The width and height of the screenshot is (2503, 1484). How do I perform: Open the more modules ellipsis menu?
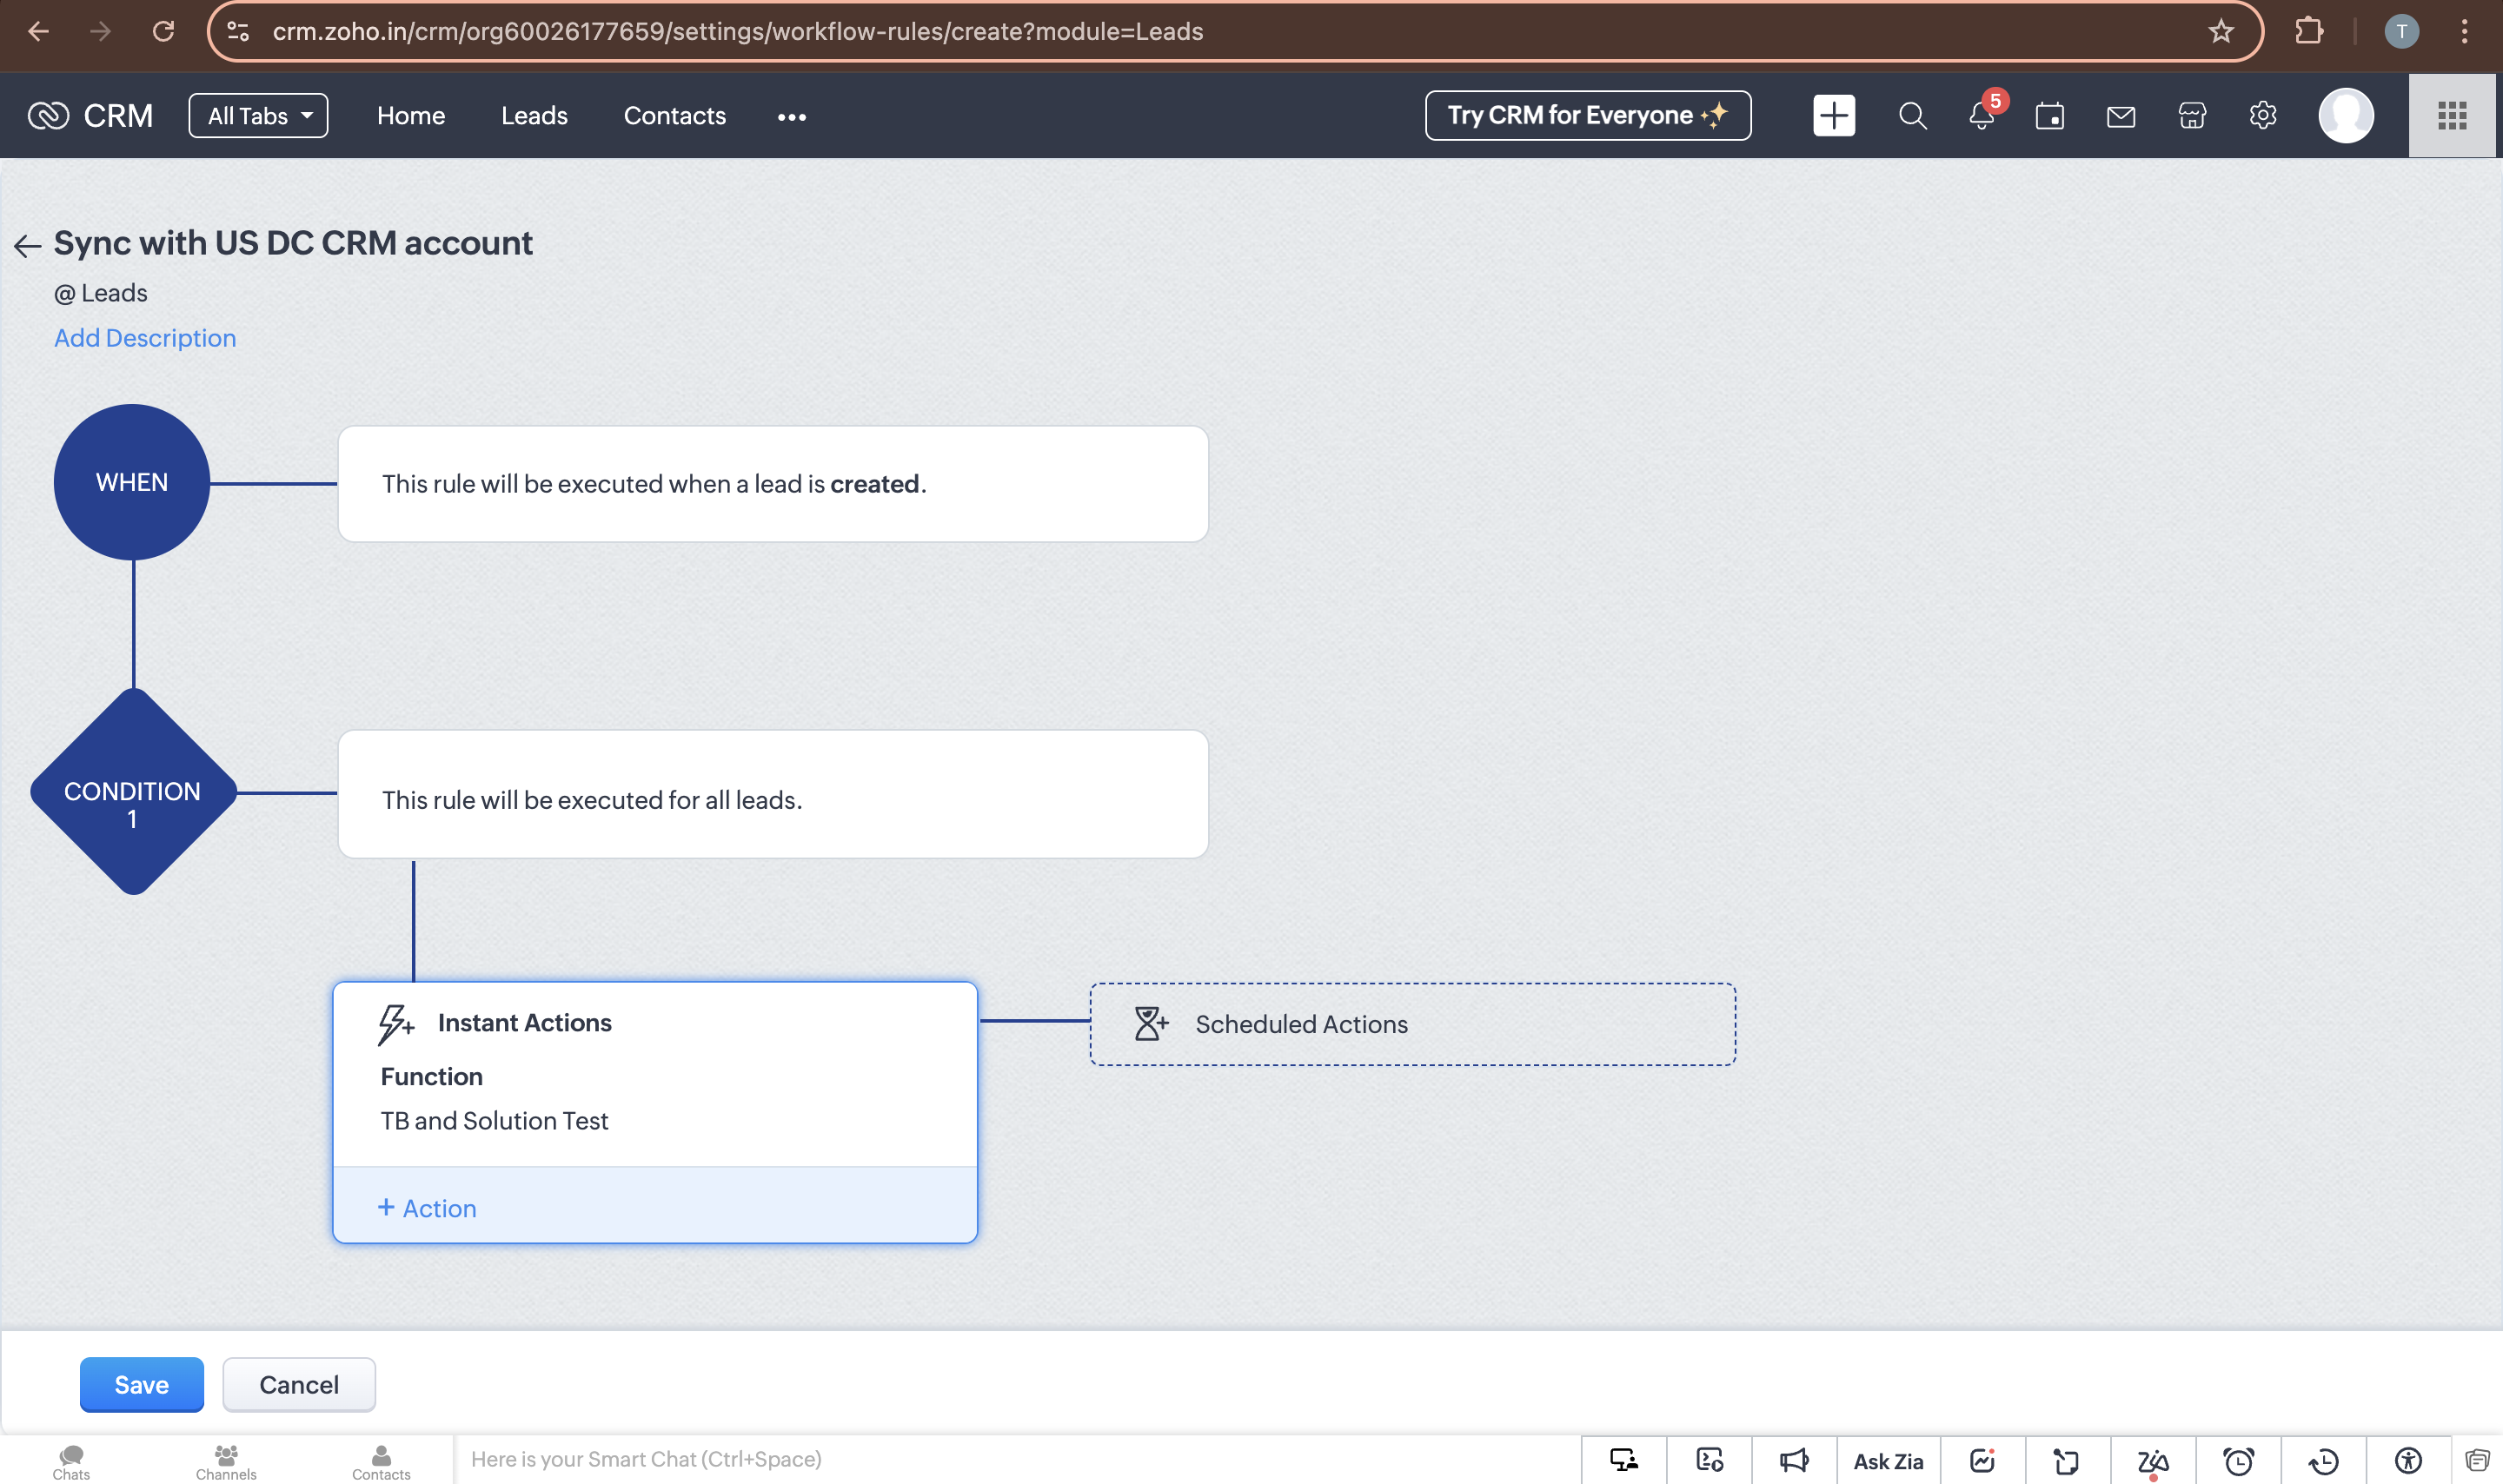pyautogui.click(x=791, y=117)
